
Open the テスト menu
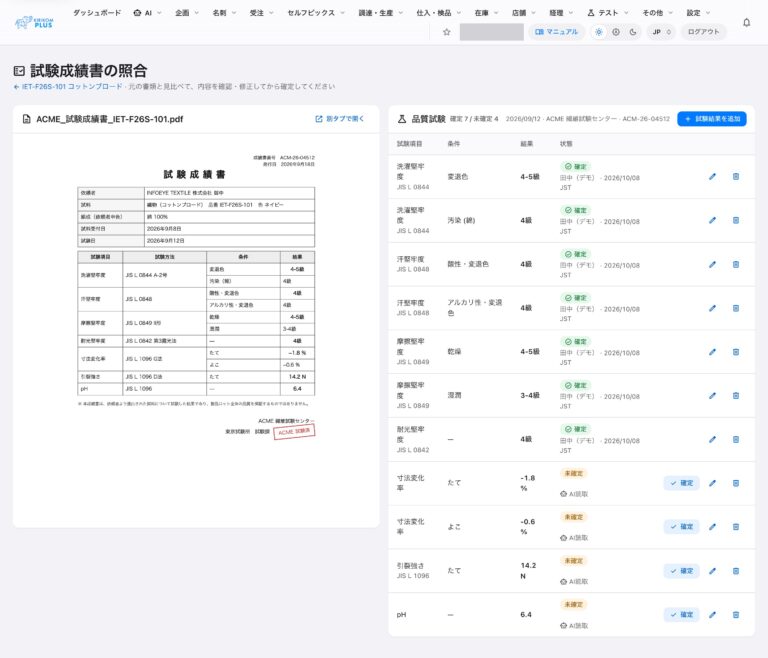(x=607, y=13)
